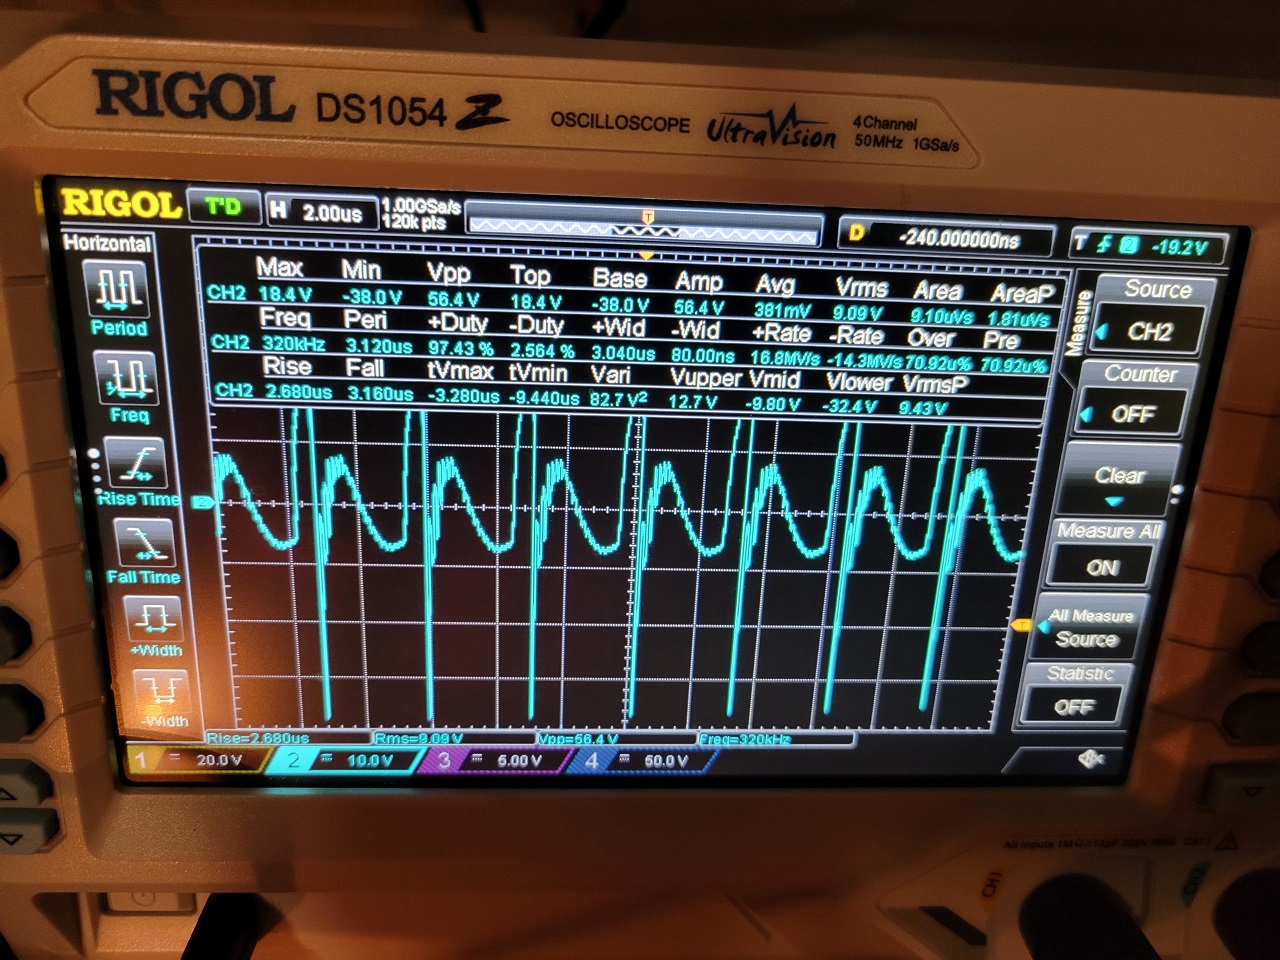This screenshot has height=960, width=1280.
Task: Toggle channel 1 label at 20.0 V
Action: 198,760
